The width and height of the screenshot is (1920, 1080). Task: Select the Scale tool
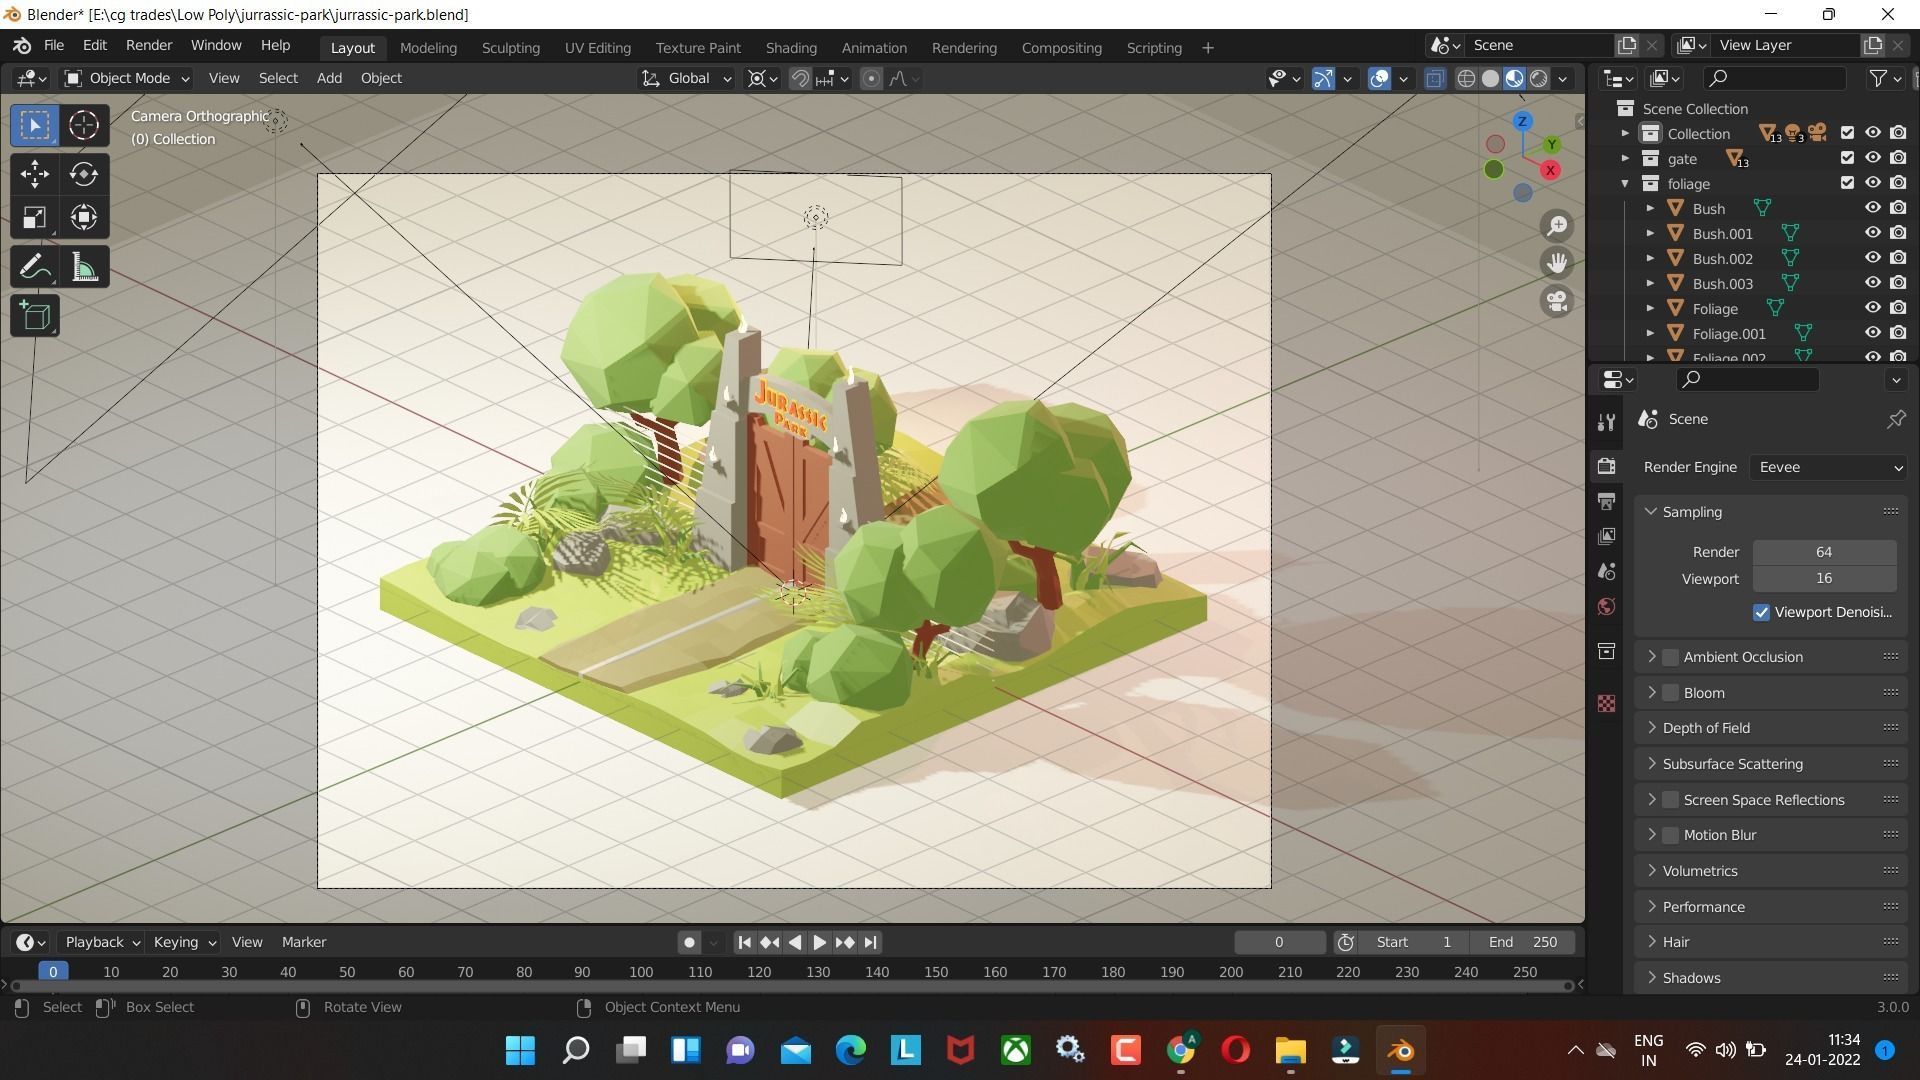click(35, 217)
